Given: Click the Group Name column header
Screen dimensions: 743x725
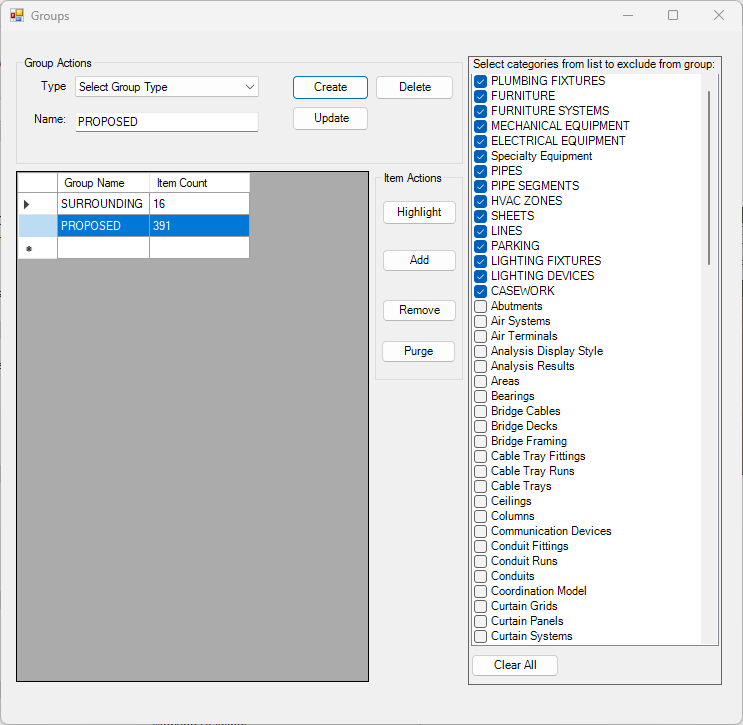Looking at the screenshot, I should 103,183.
